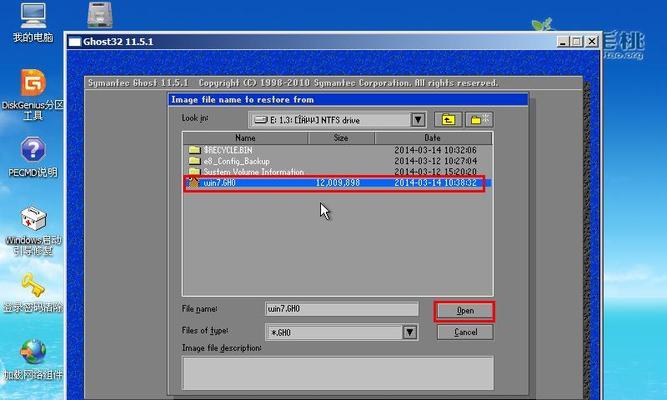Close the Ghost32 window

(x=592, y=41)
